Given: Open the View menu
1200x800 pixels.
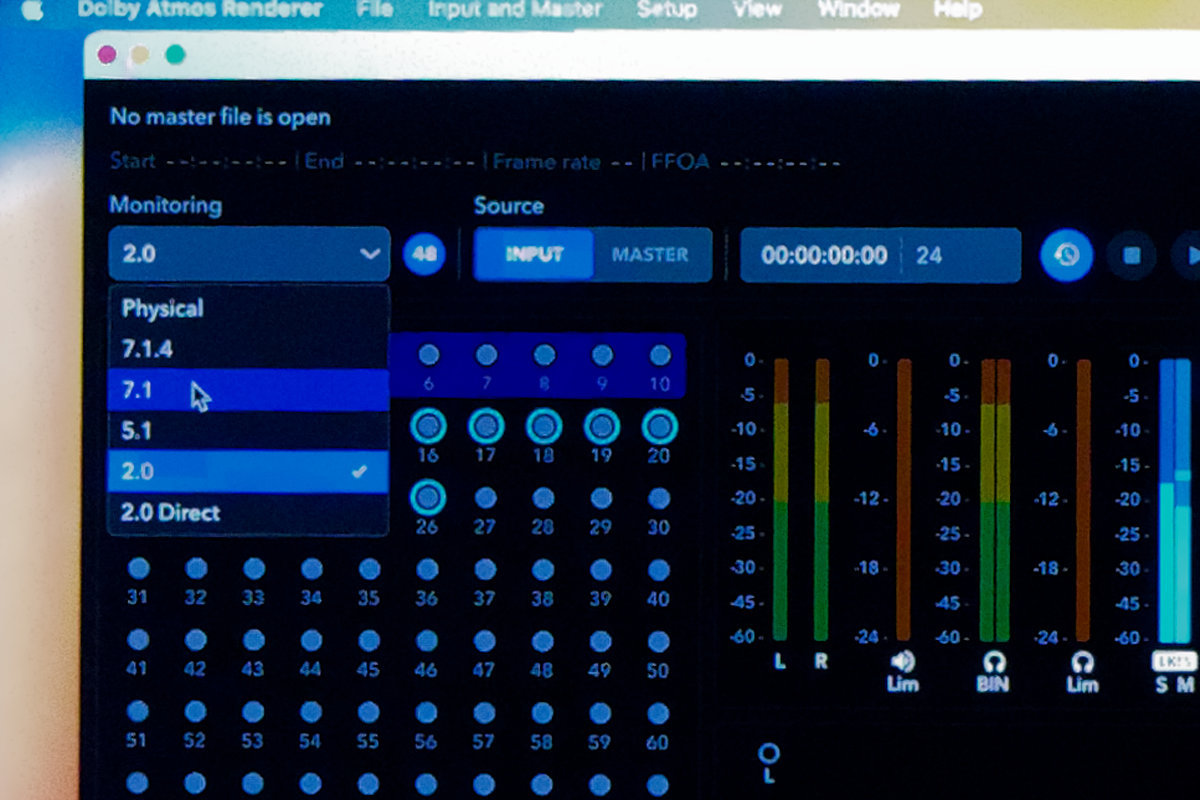Looking at the screenshot, I should [x=756, y=9].
